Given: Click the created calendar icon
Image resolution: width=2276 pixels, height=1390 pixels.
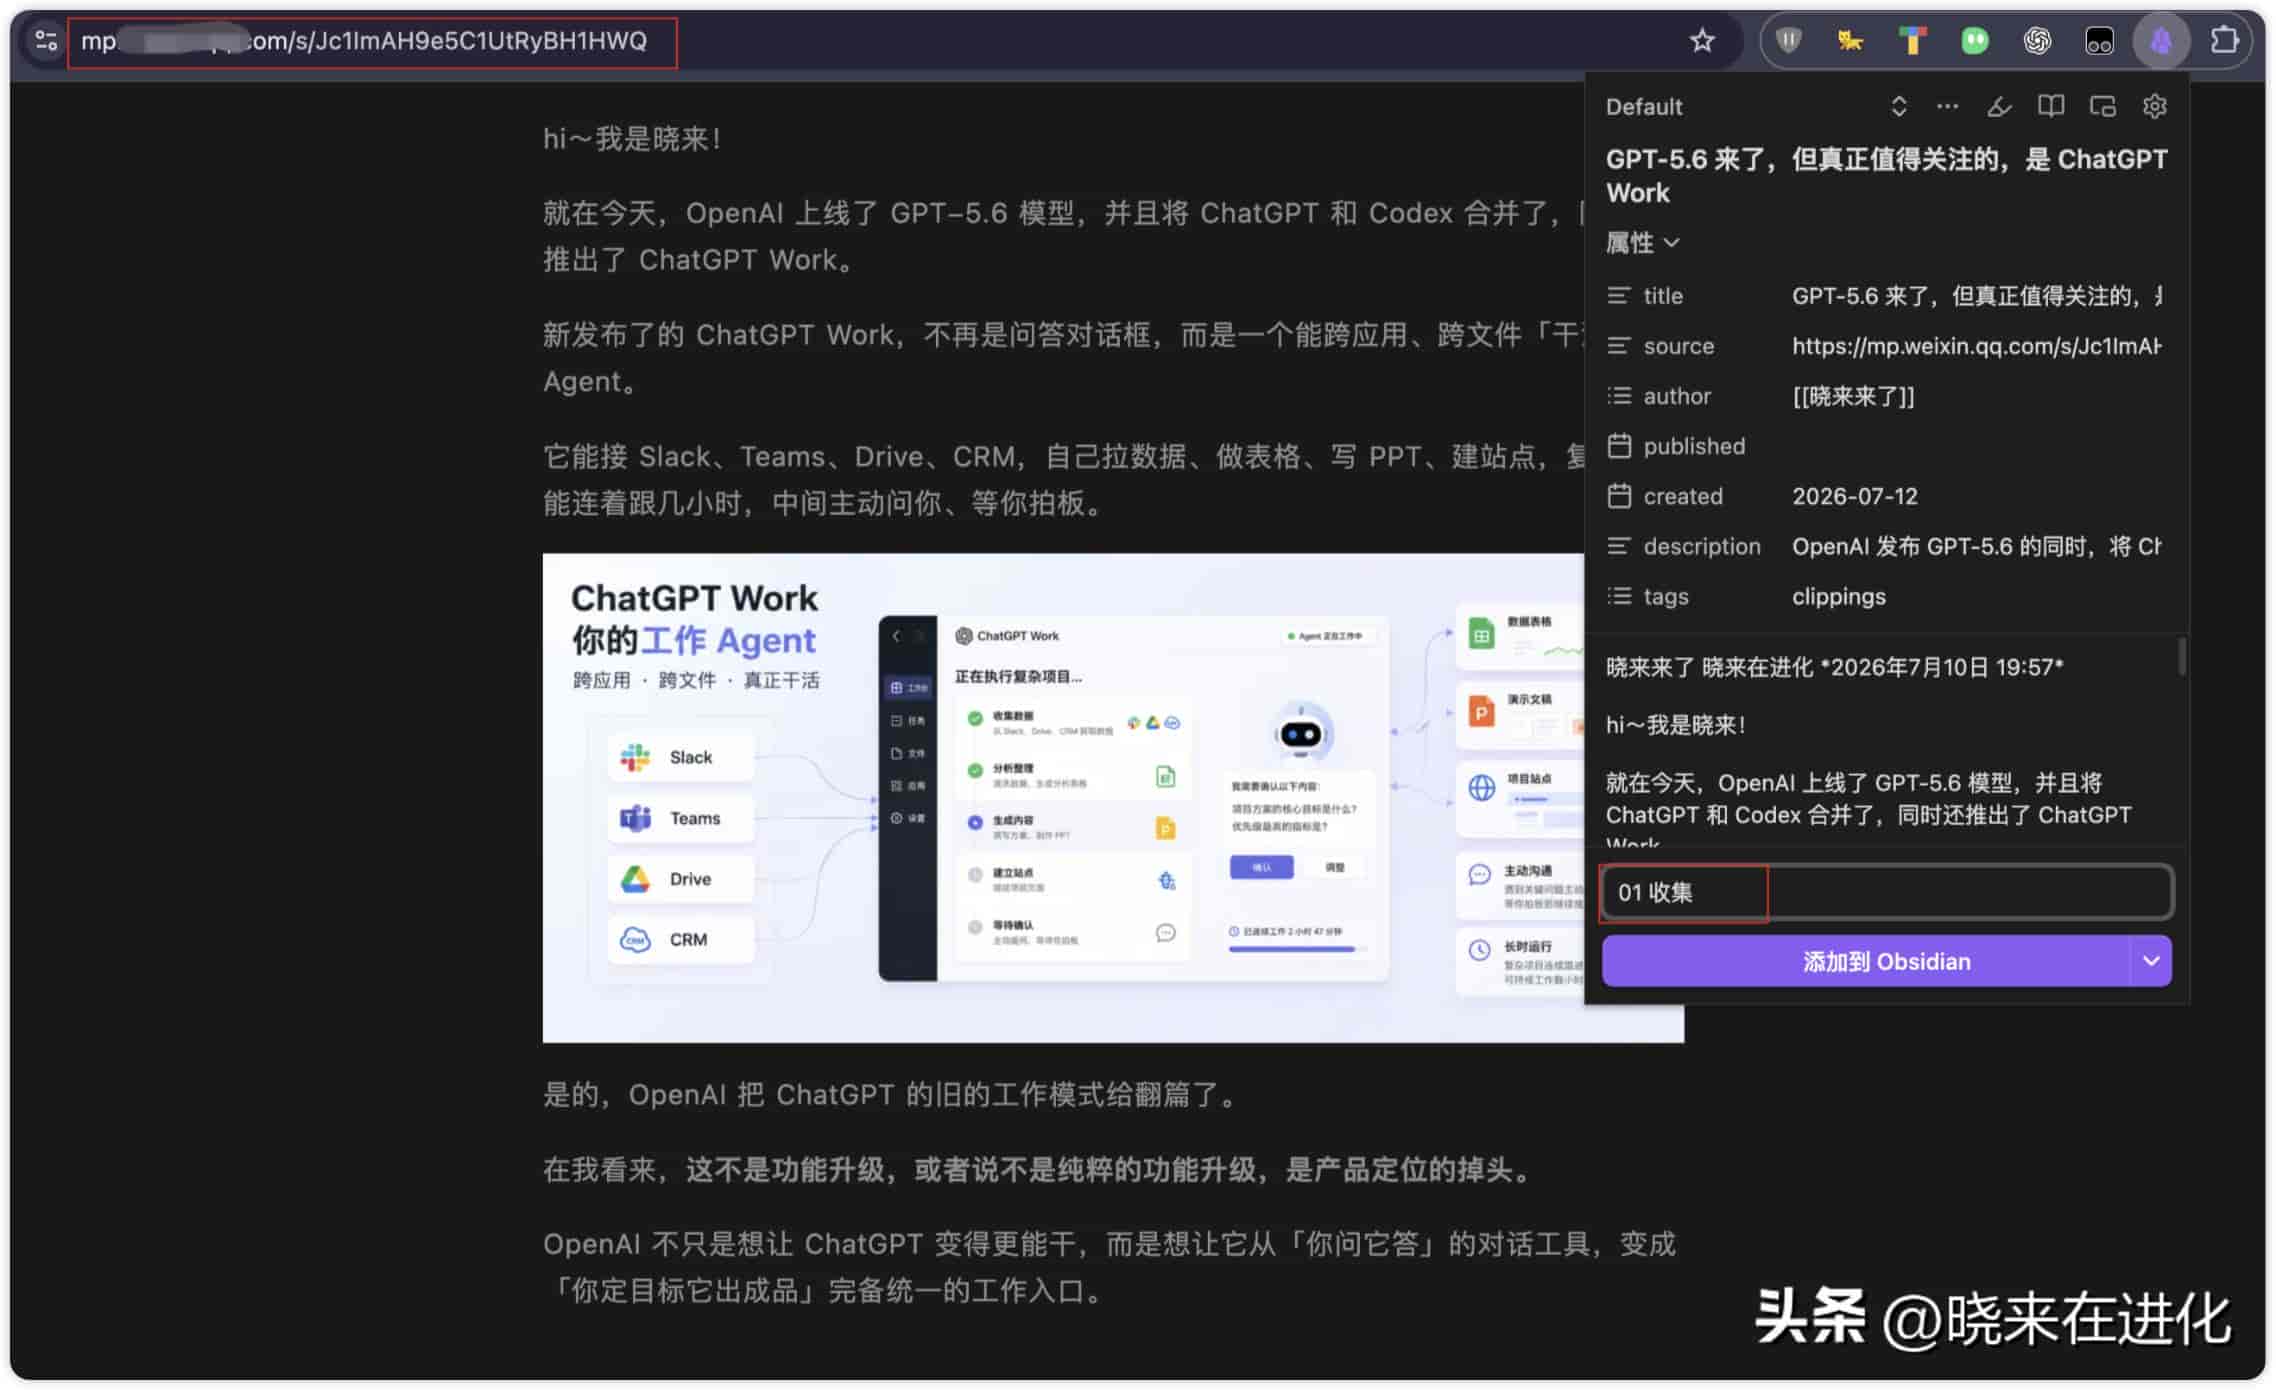Looking at the screenshot, I should click(1619, 496).
